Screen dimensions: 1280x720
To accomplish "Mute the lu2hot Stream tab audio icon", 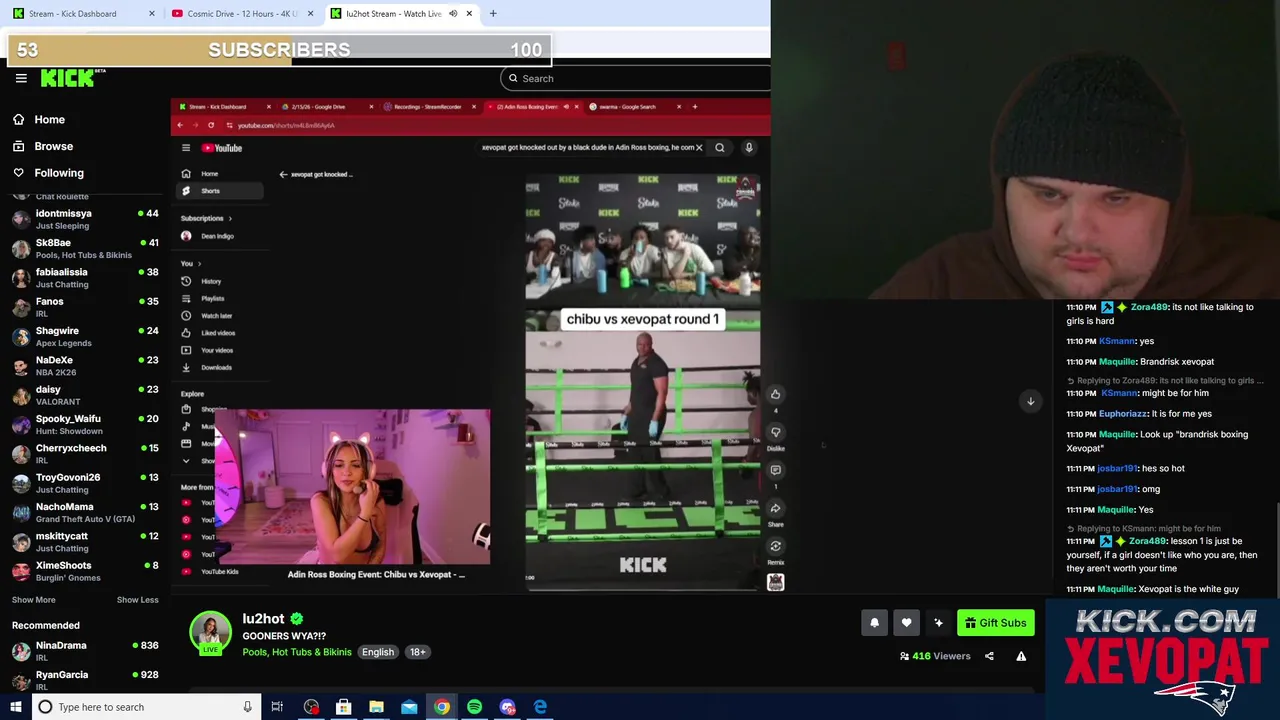I will [x=453, y=13].
